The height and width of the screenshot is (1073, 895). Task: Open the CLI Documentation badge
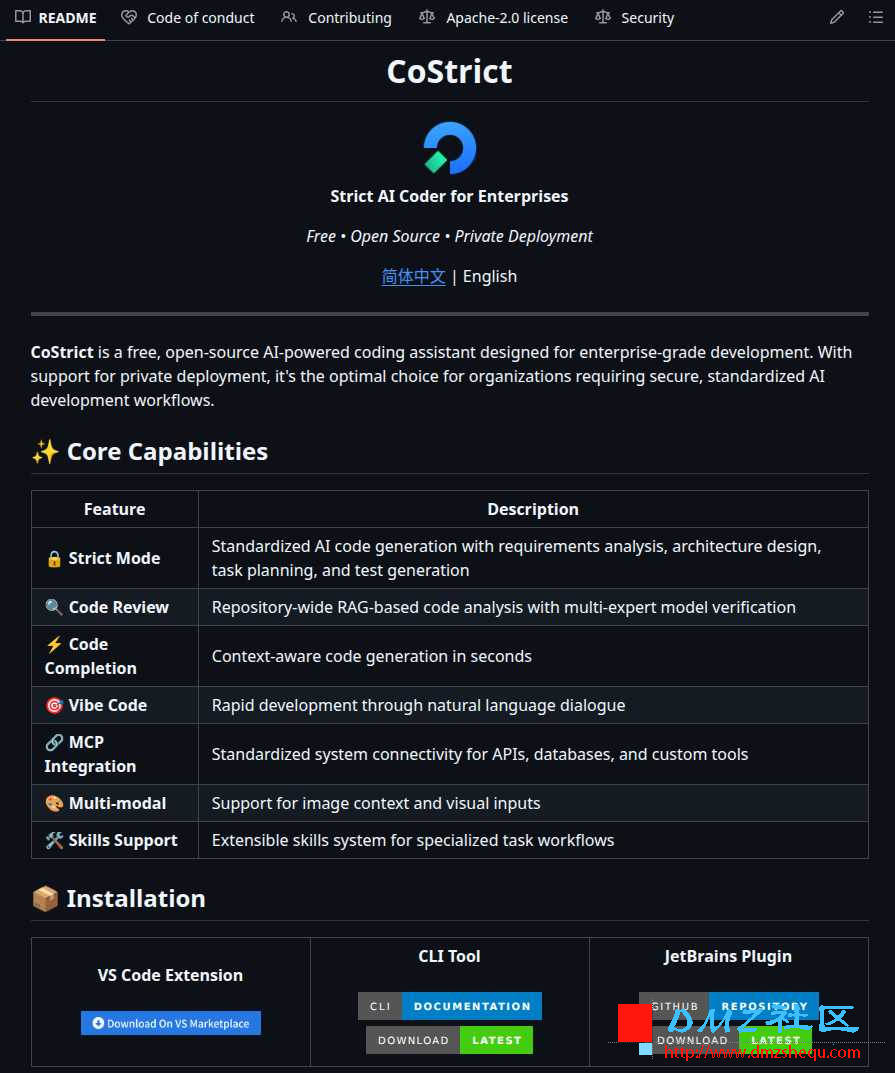[450, 1006]
